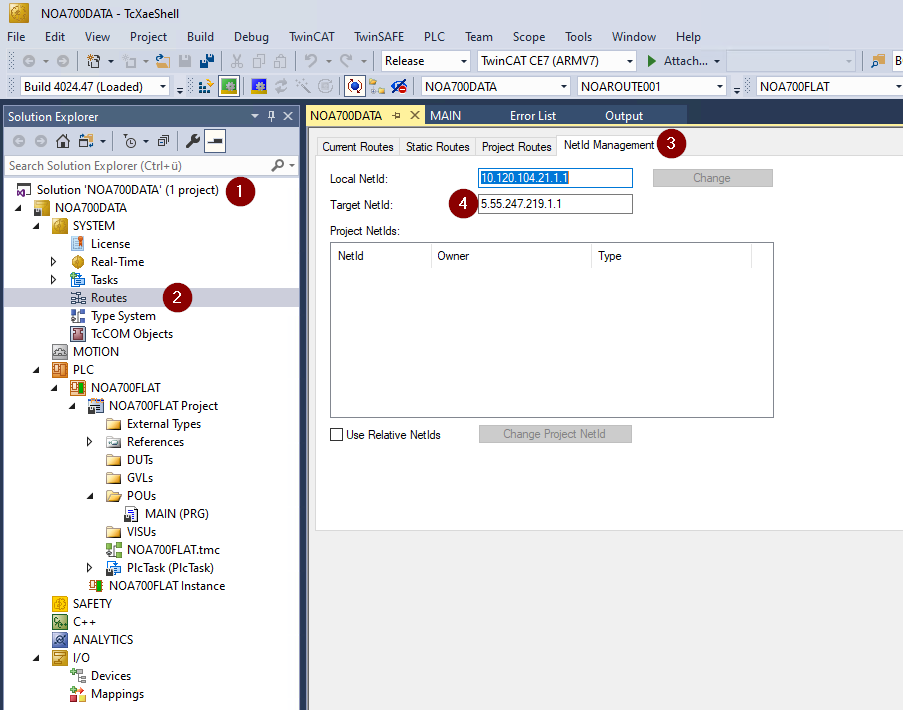903x710 pixels.
Task: Click the Restart TwinCAT Config Mode icon
Action: click(x=259, y=87)
